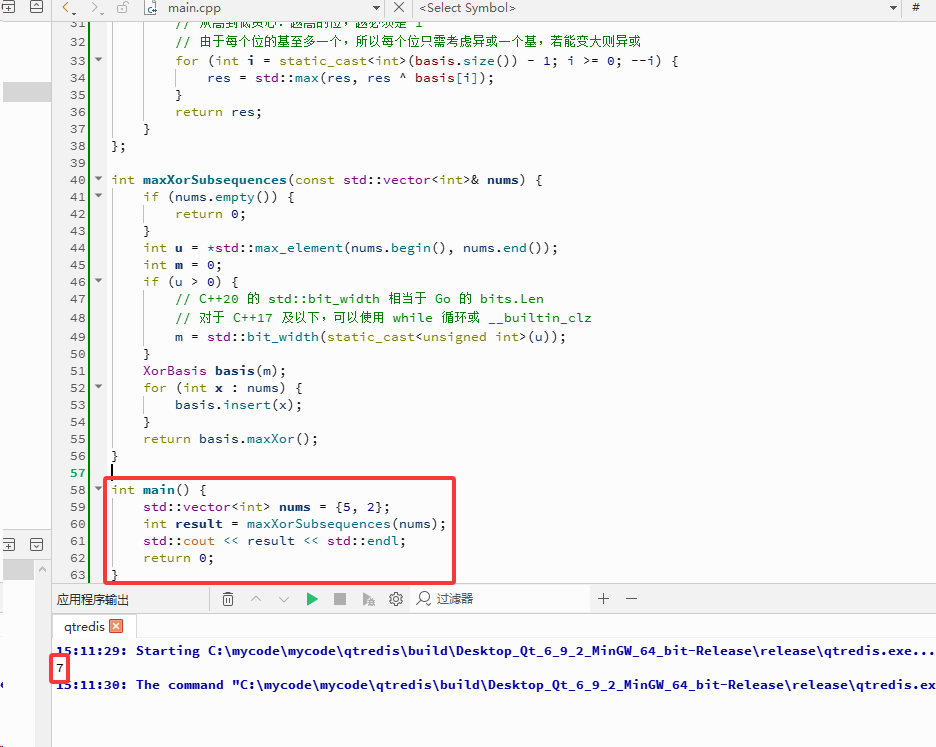The height and width of the screenshot is (747, 936).
Task: Click the # line-column indicator
Action: tap(916, 8)
